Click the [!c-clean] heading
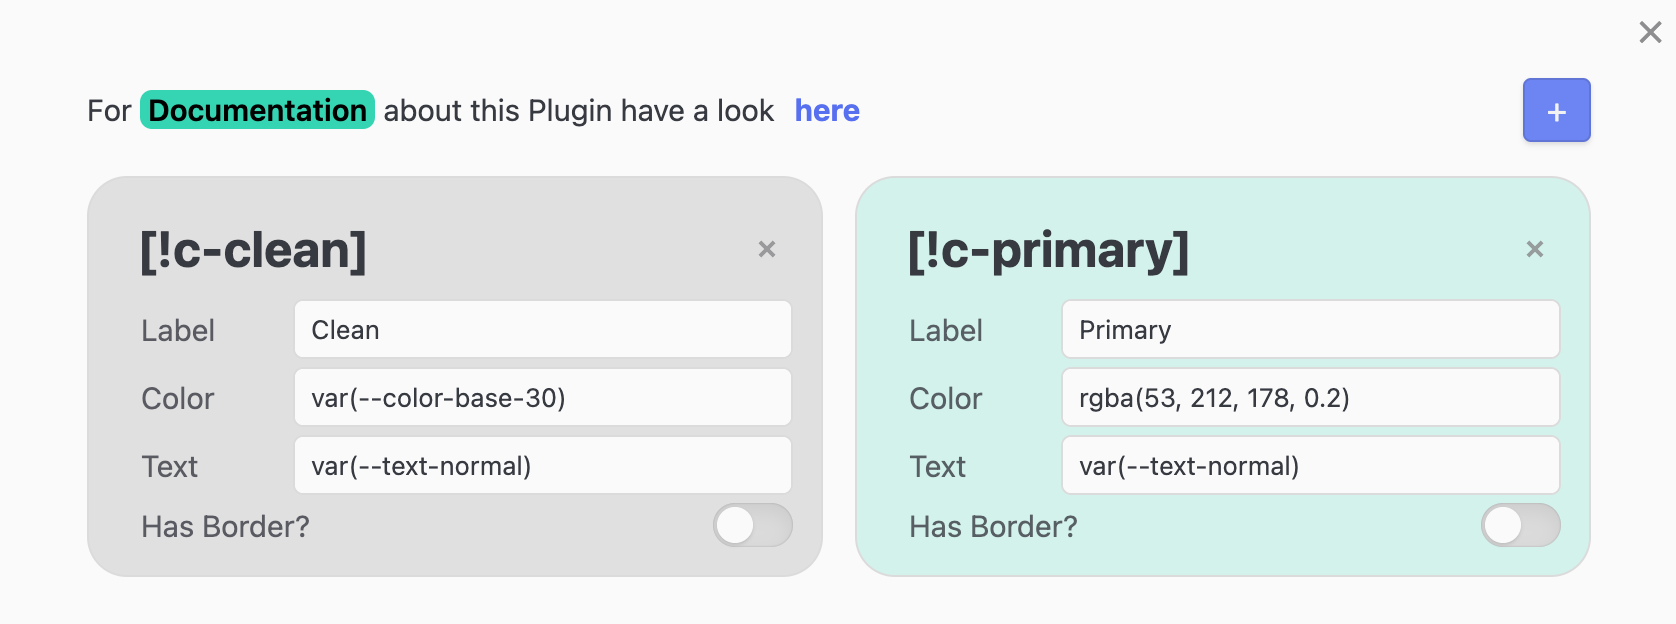The width and height of the screenshot is (1676, 624). 253,250
